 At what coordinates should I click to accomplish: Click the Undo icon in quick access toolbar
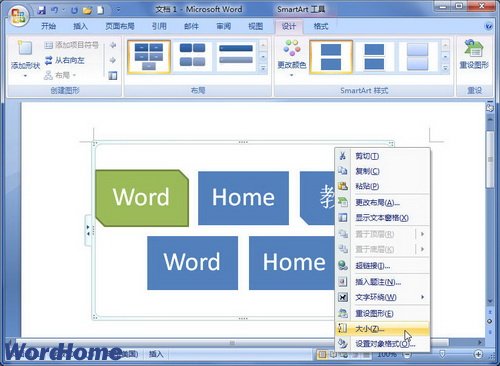(x=54, y=10)
